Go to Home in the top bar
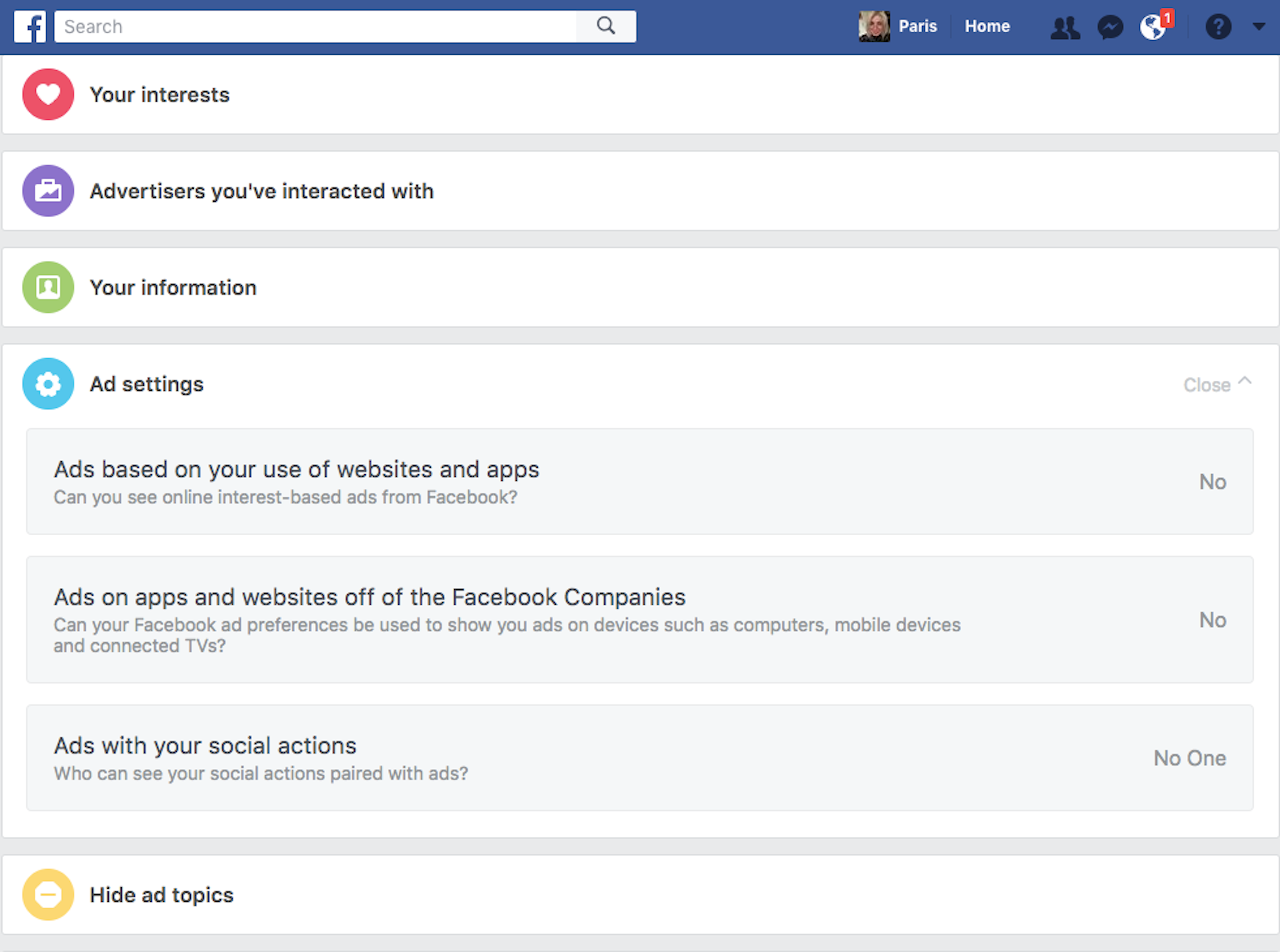 tap(987, 27)
